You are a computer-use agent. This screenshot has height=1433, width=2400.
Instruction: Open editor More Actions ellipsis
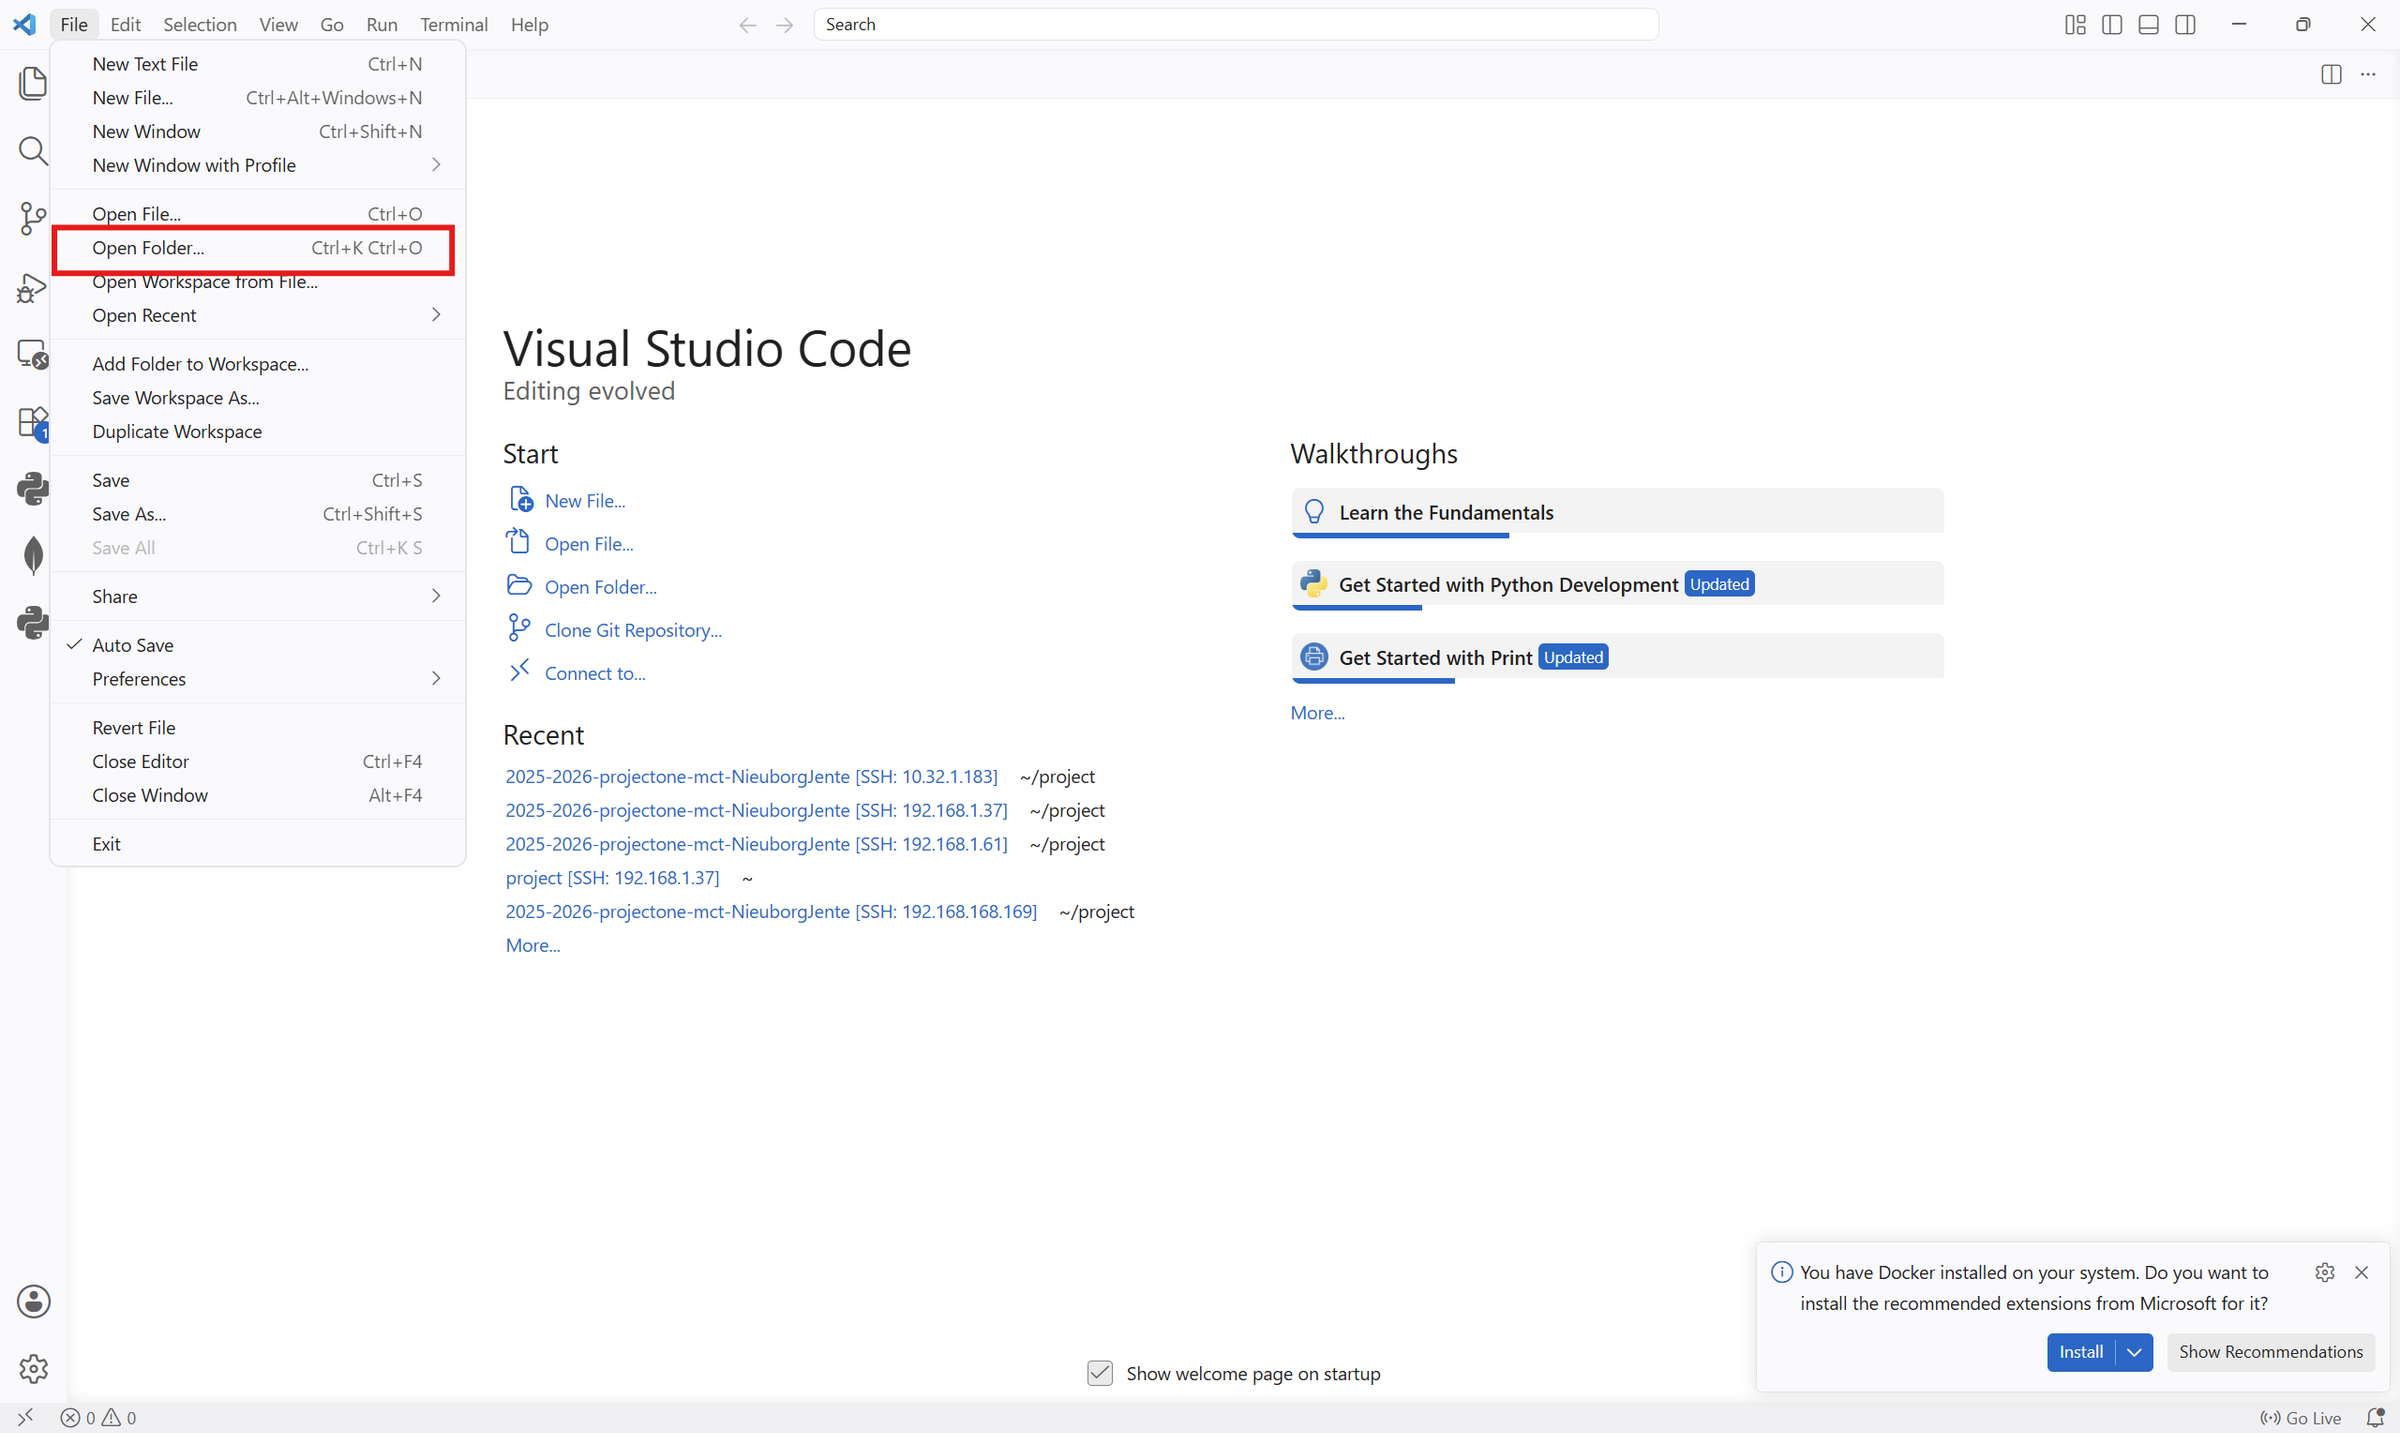(x=2368, y=74)
